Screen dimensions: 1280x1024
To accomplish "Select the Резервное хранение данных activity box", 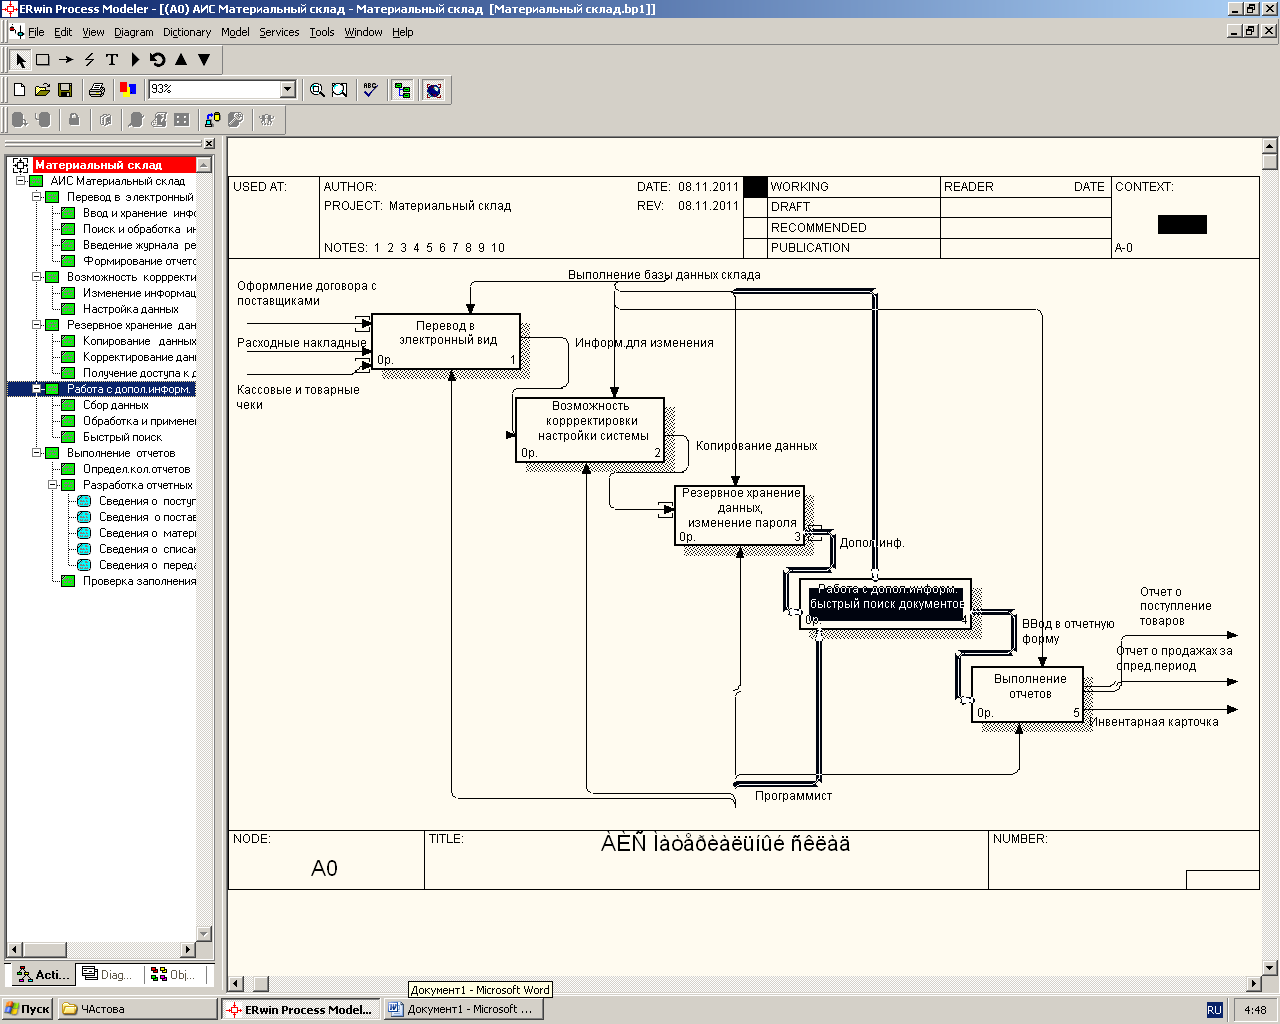I will click(x=740, y=515).
